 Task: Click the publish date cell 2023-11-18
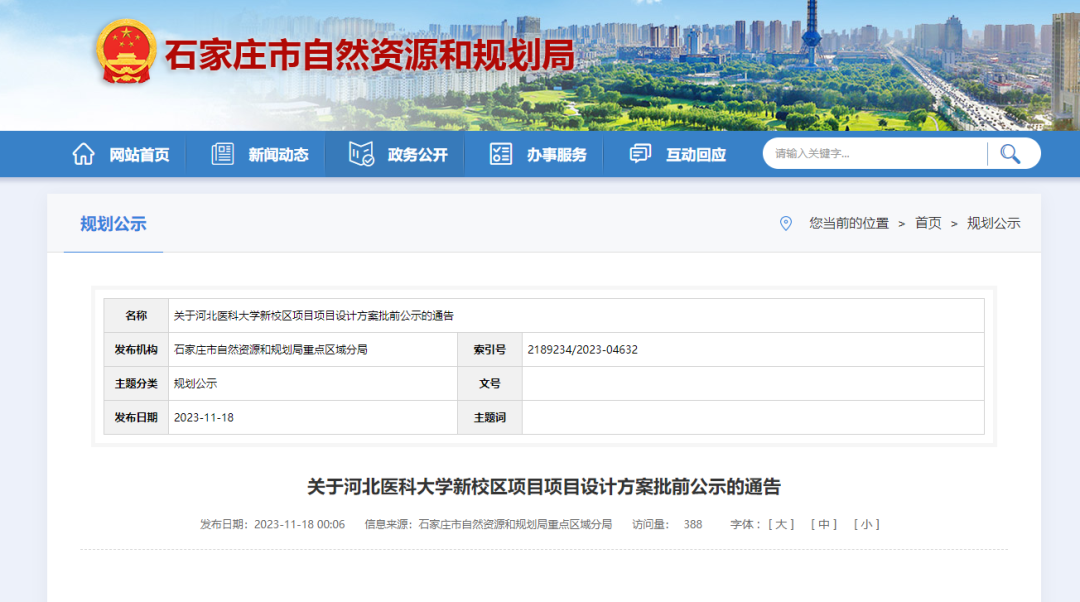[x=204, y=417]
